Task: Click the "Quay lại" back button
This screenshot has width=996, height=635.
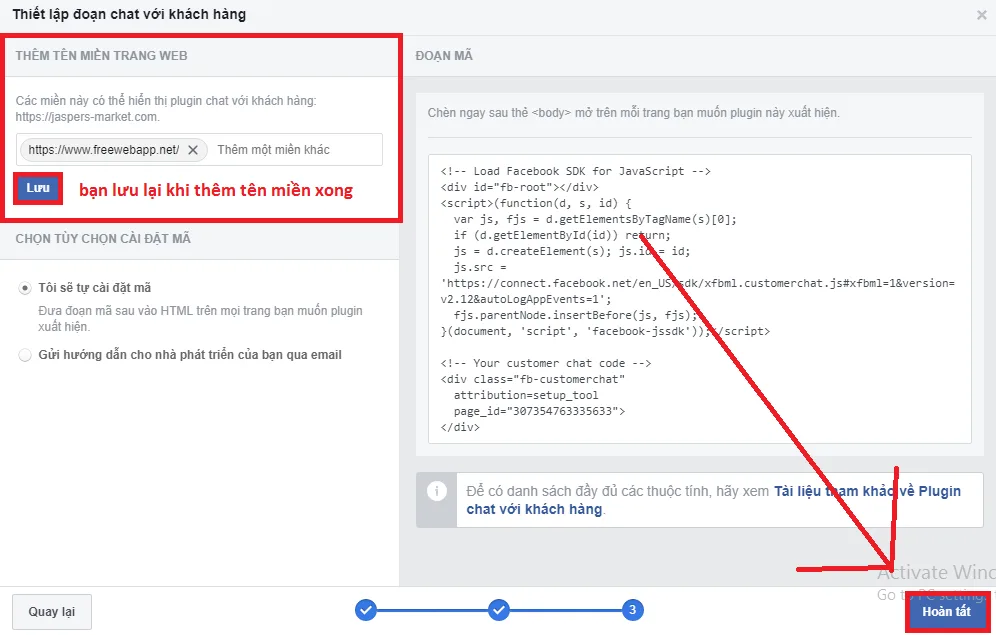Action: pyautogui.click(x=52, y=612)
